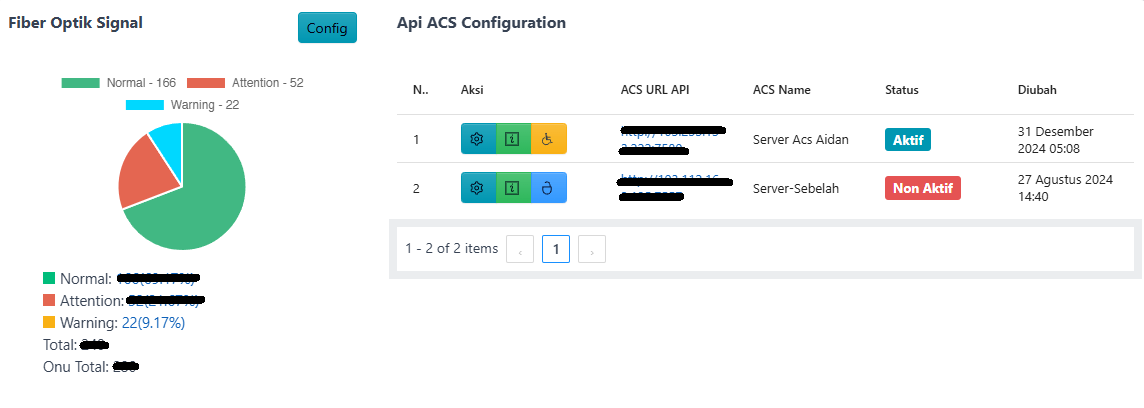
Task: Click Api ACS Configuration heading
Action: tap(482, 23)
